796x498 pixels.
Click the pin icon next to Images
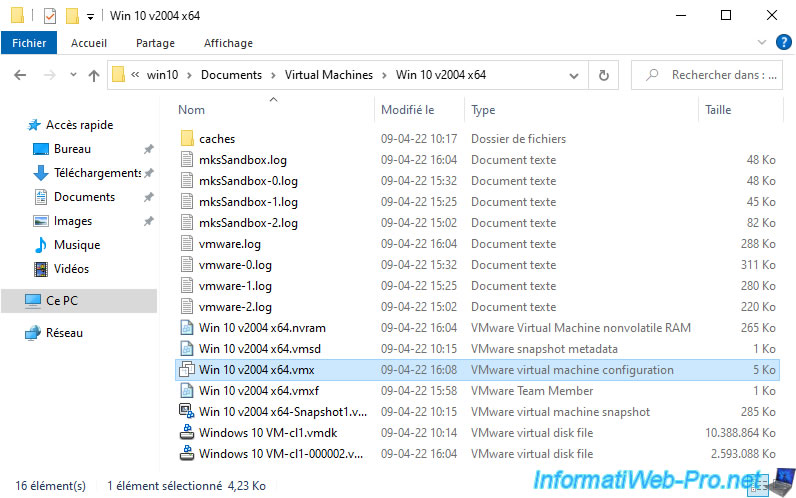tap(148, 221)
